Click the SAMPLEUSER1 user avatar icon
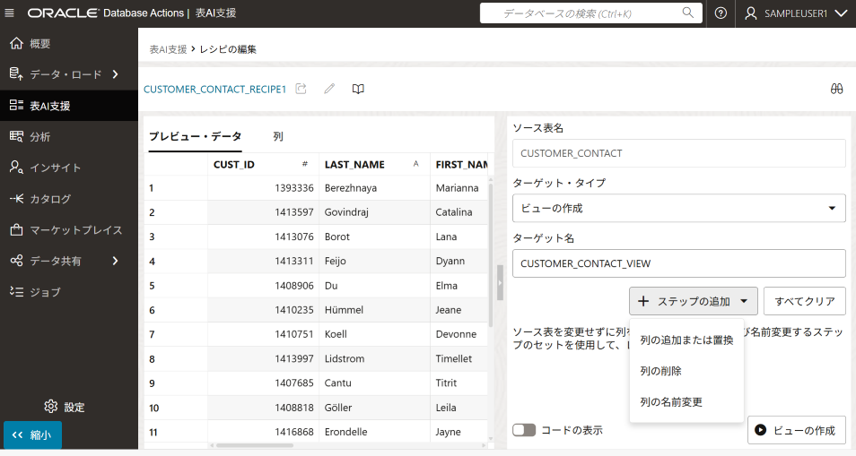Viewport: 856px width, 456px height. click(751, 13)
